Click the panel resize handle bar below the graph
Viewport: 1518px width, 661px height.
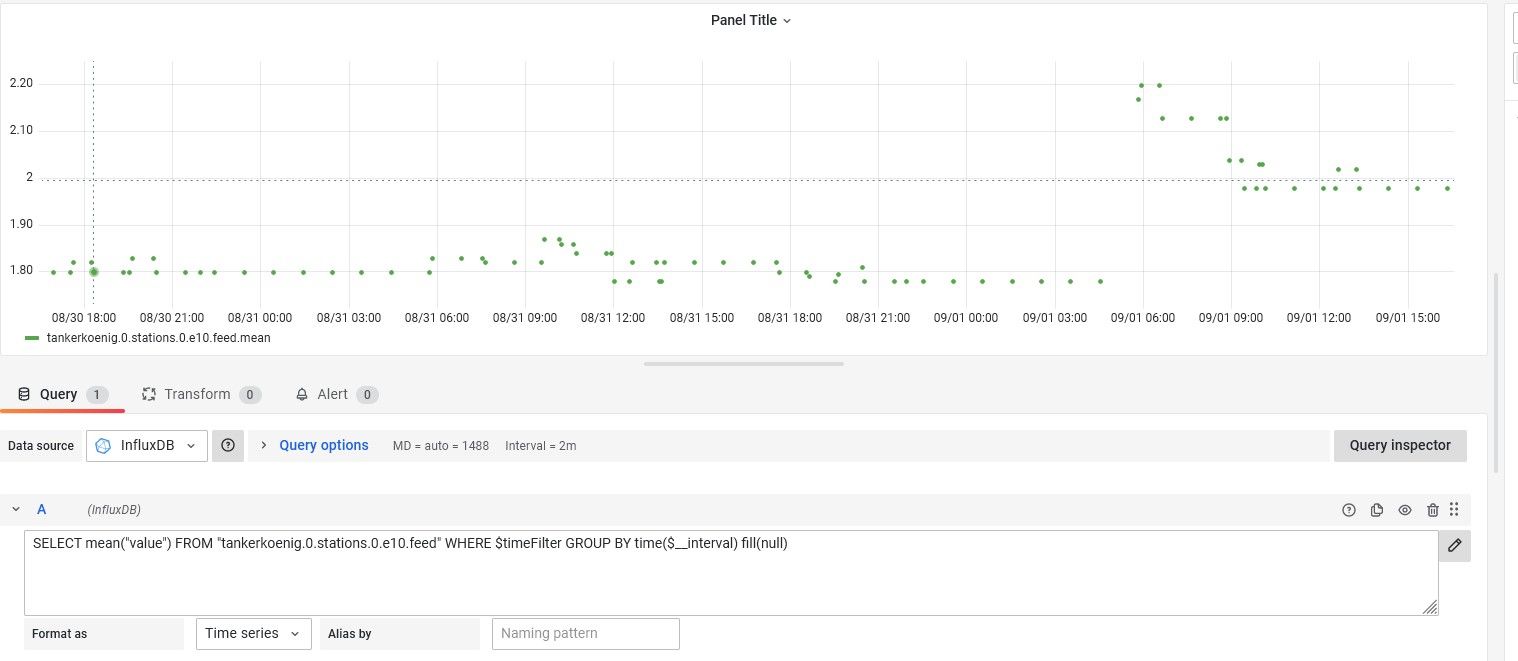pos(744,364)
